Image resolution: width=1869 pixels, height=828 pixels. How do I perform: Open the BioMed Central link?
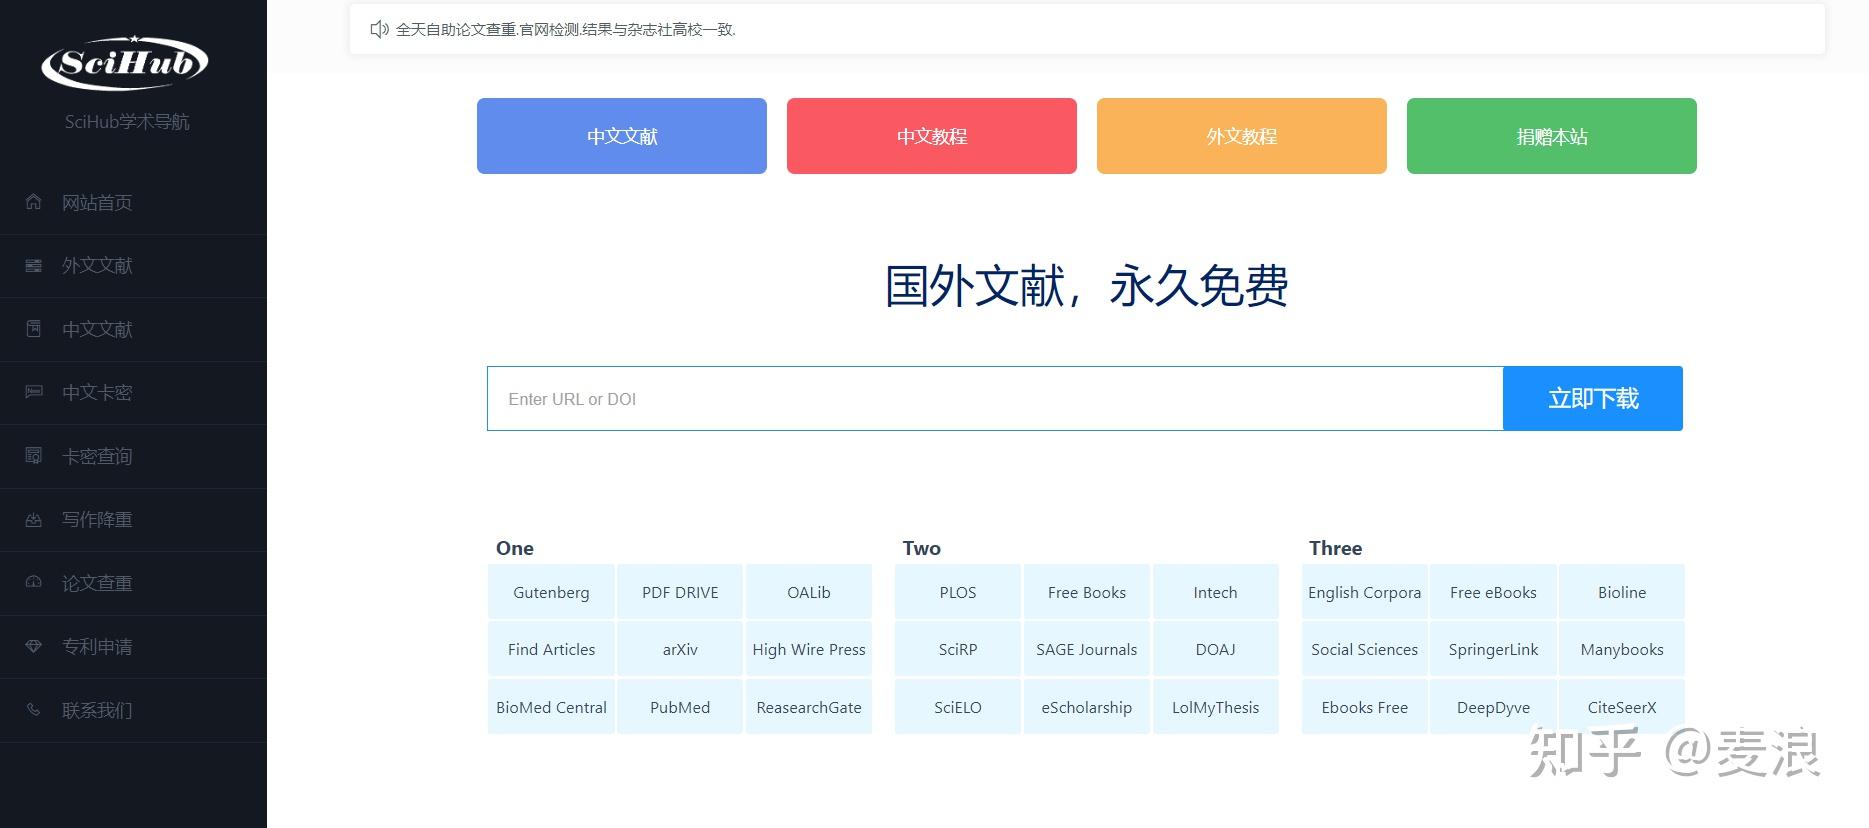click(551, 707)
